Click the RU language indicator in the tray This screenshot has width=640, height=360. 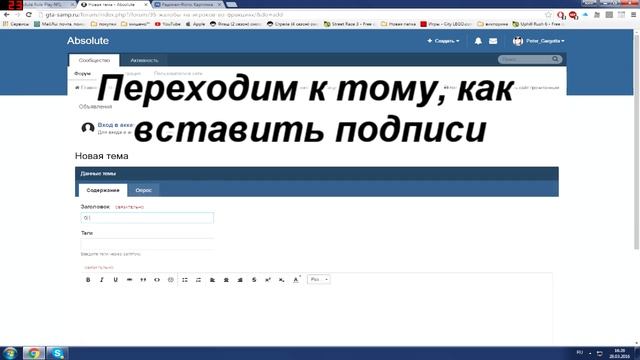[580, 352]
